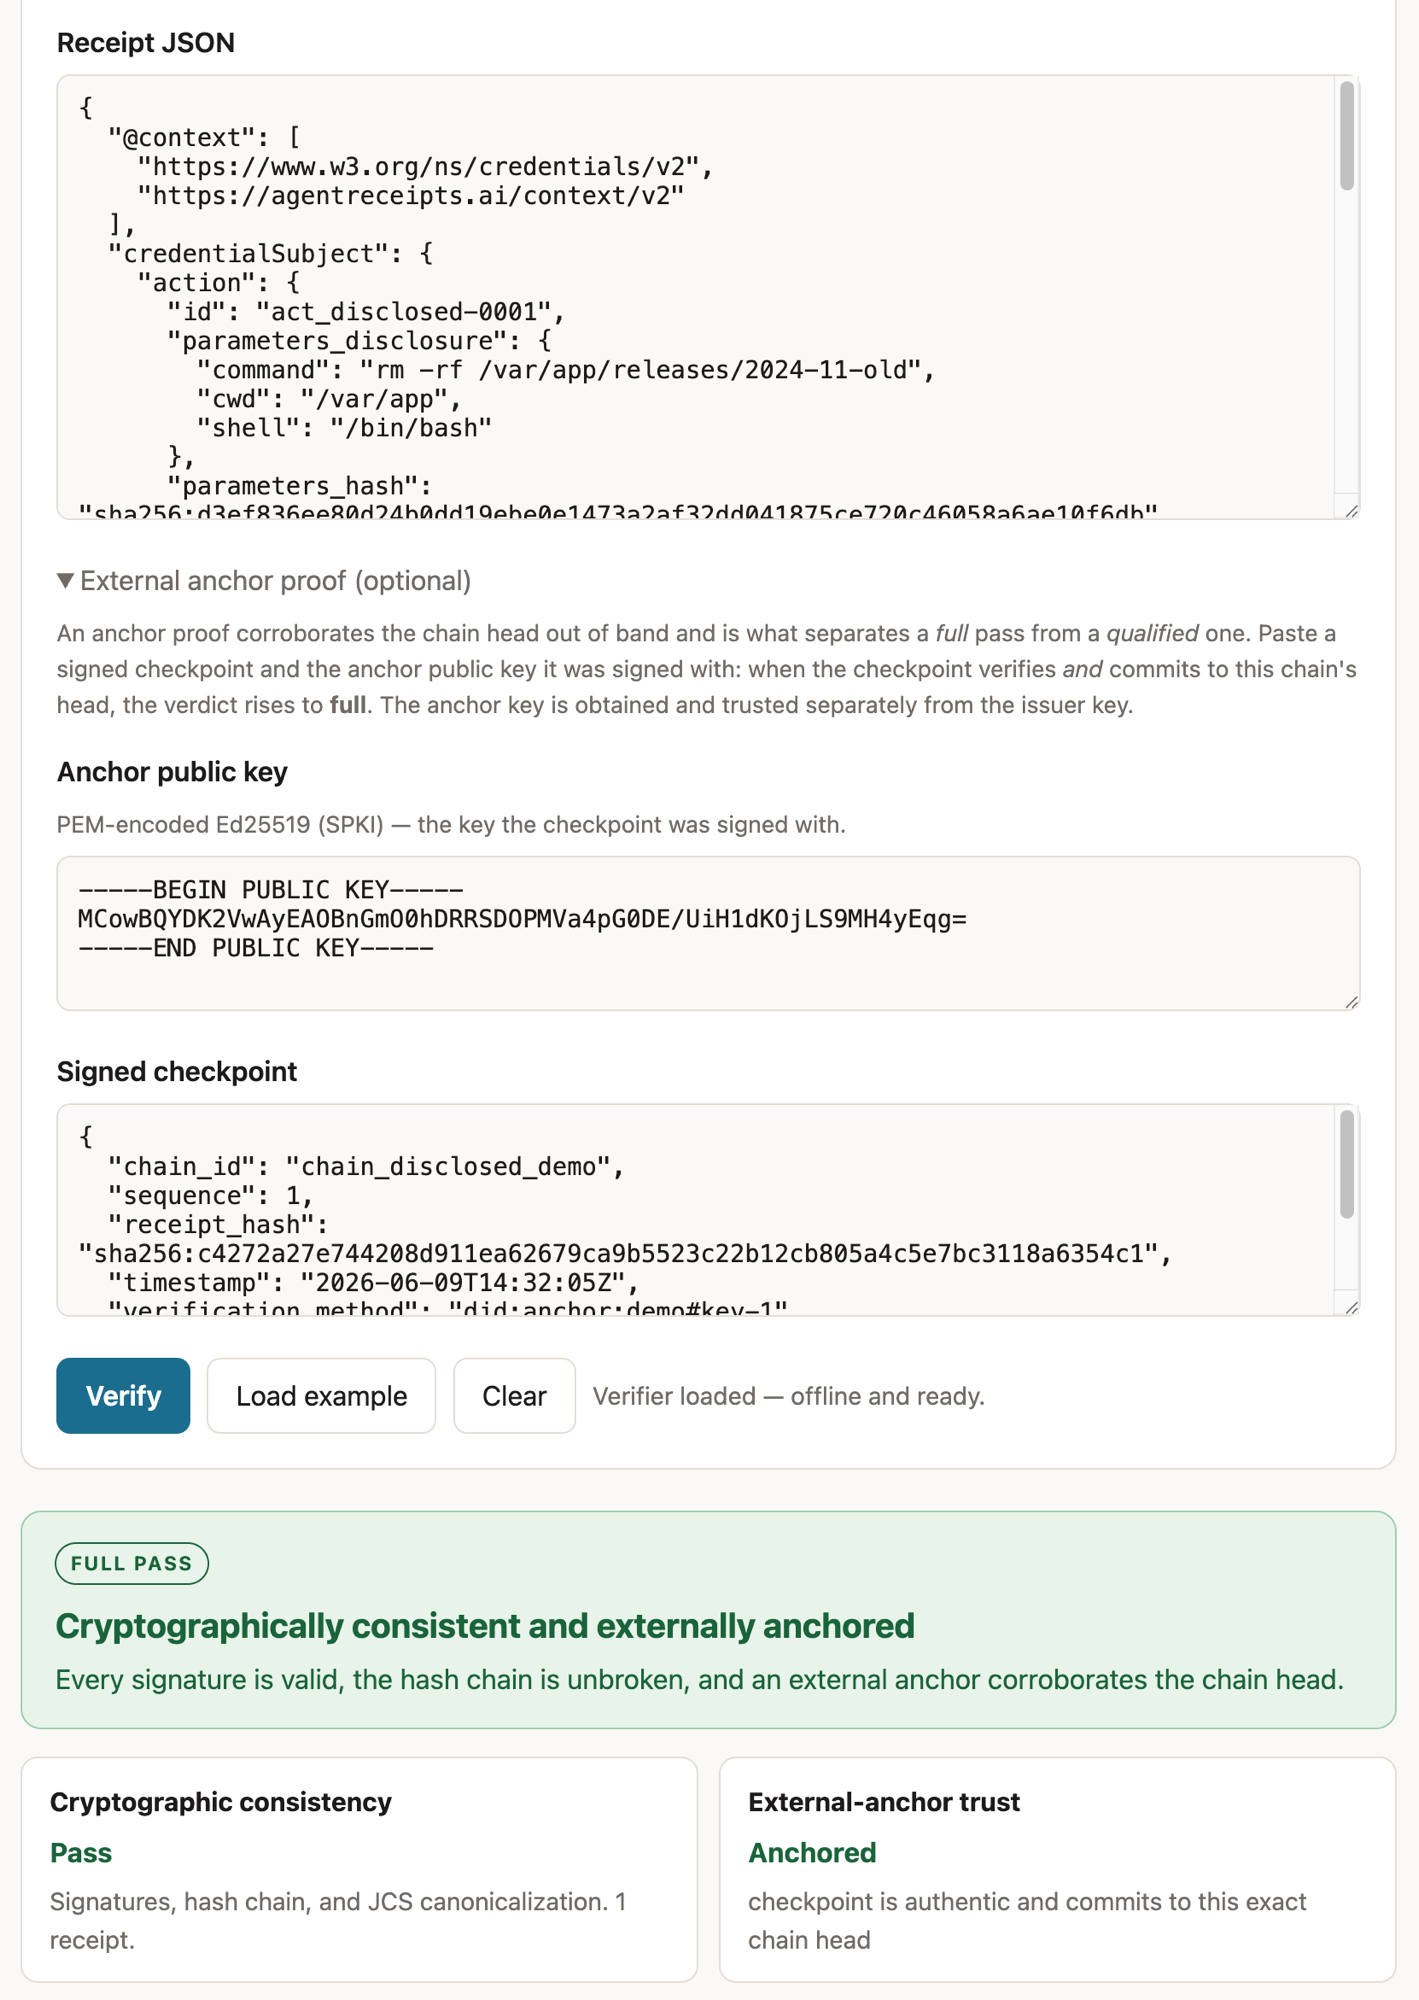Click Receipt JSON resize handle
Screen dimensions: 1419x2000
1351,510
